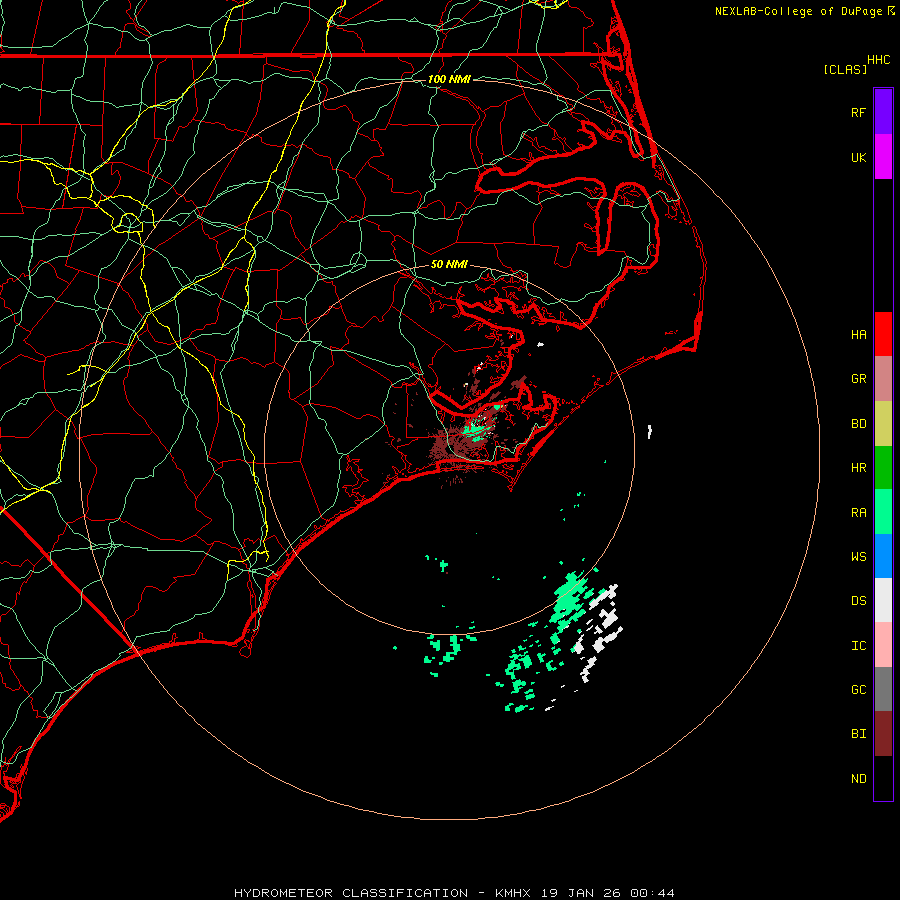Click the DS legend label
Image resolution: width=900 pixels, height=900 pixels.
pos(858,601)
